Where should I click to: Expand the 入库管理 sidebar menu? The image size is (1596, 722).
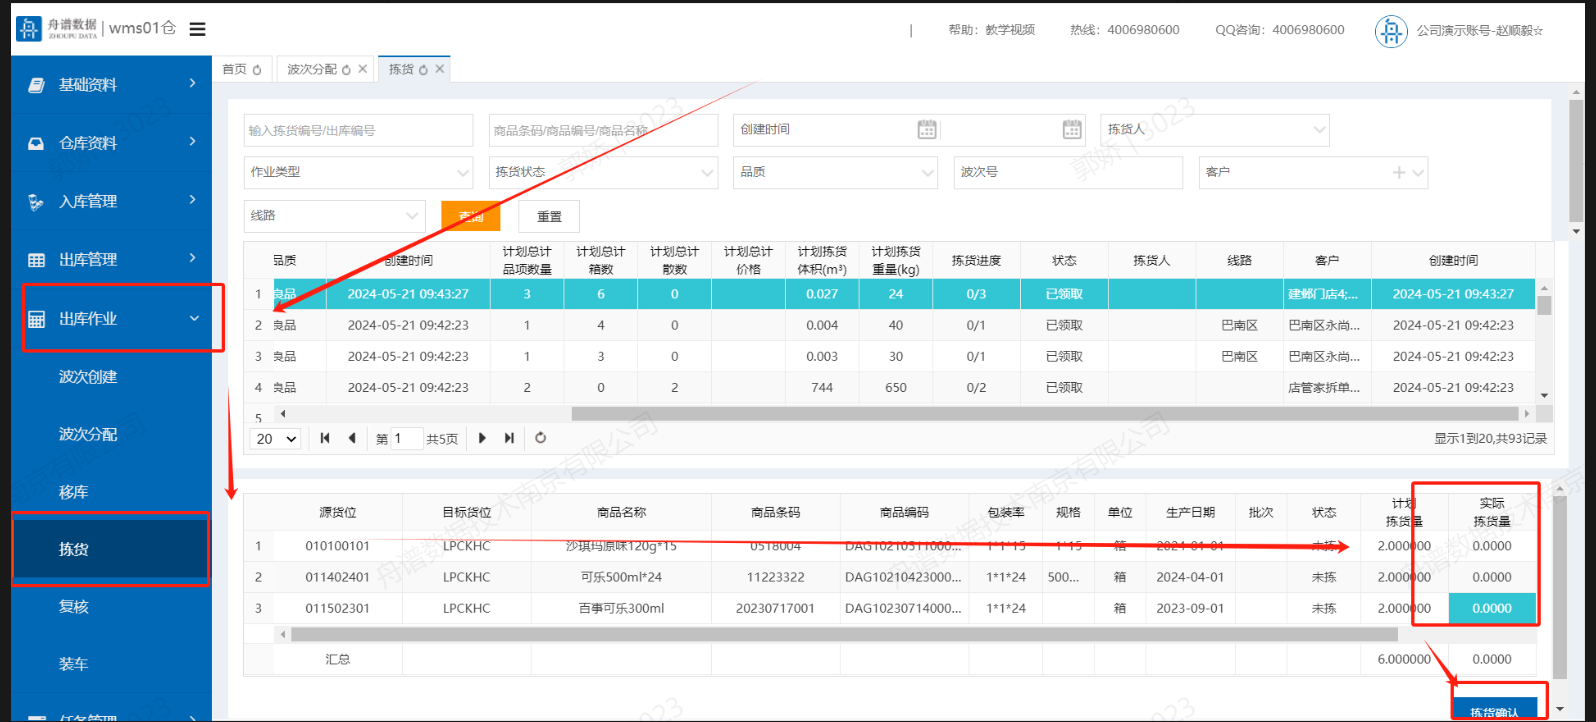112,201
